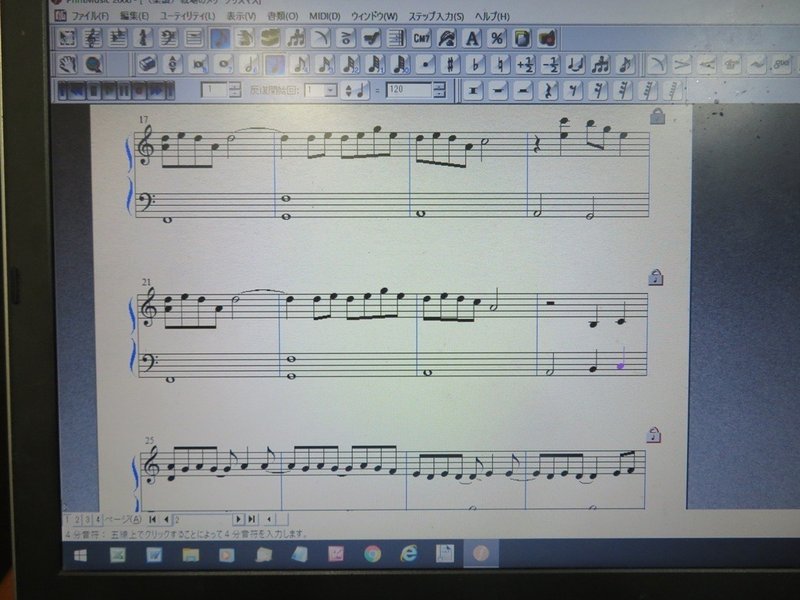Open the ウィンドウ(W) menu
800x600 pixels.
click(x=374, y=16)
